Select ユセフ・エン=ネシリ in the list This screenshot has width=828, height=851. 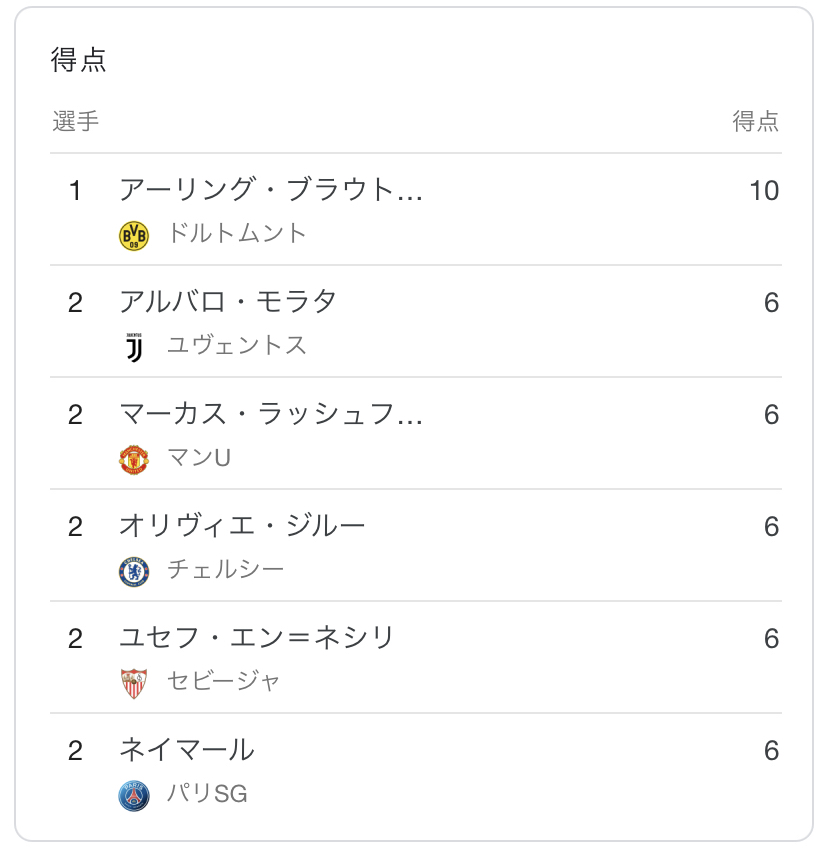pyautogui.click(x=257, y=638)
